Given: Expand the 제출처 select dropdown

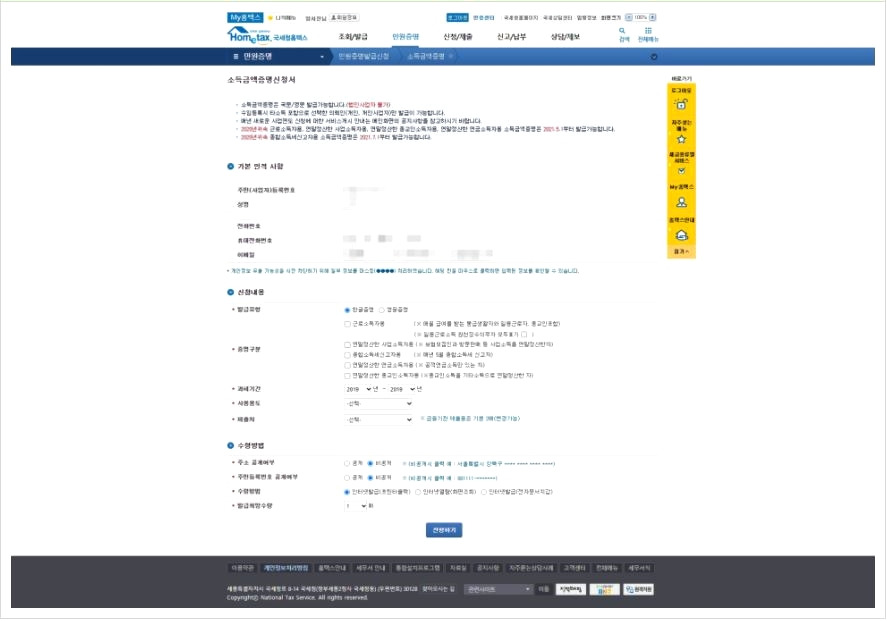Looking at the screenshot, I should pos(378,420).
